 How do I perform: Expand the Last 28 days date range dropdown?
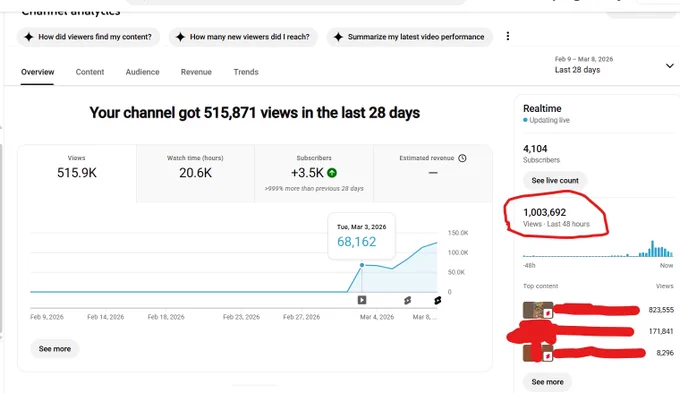(x=614, y=65)
